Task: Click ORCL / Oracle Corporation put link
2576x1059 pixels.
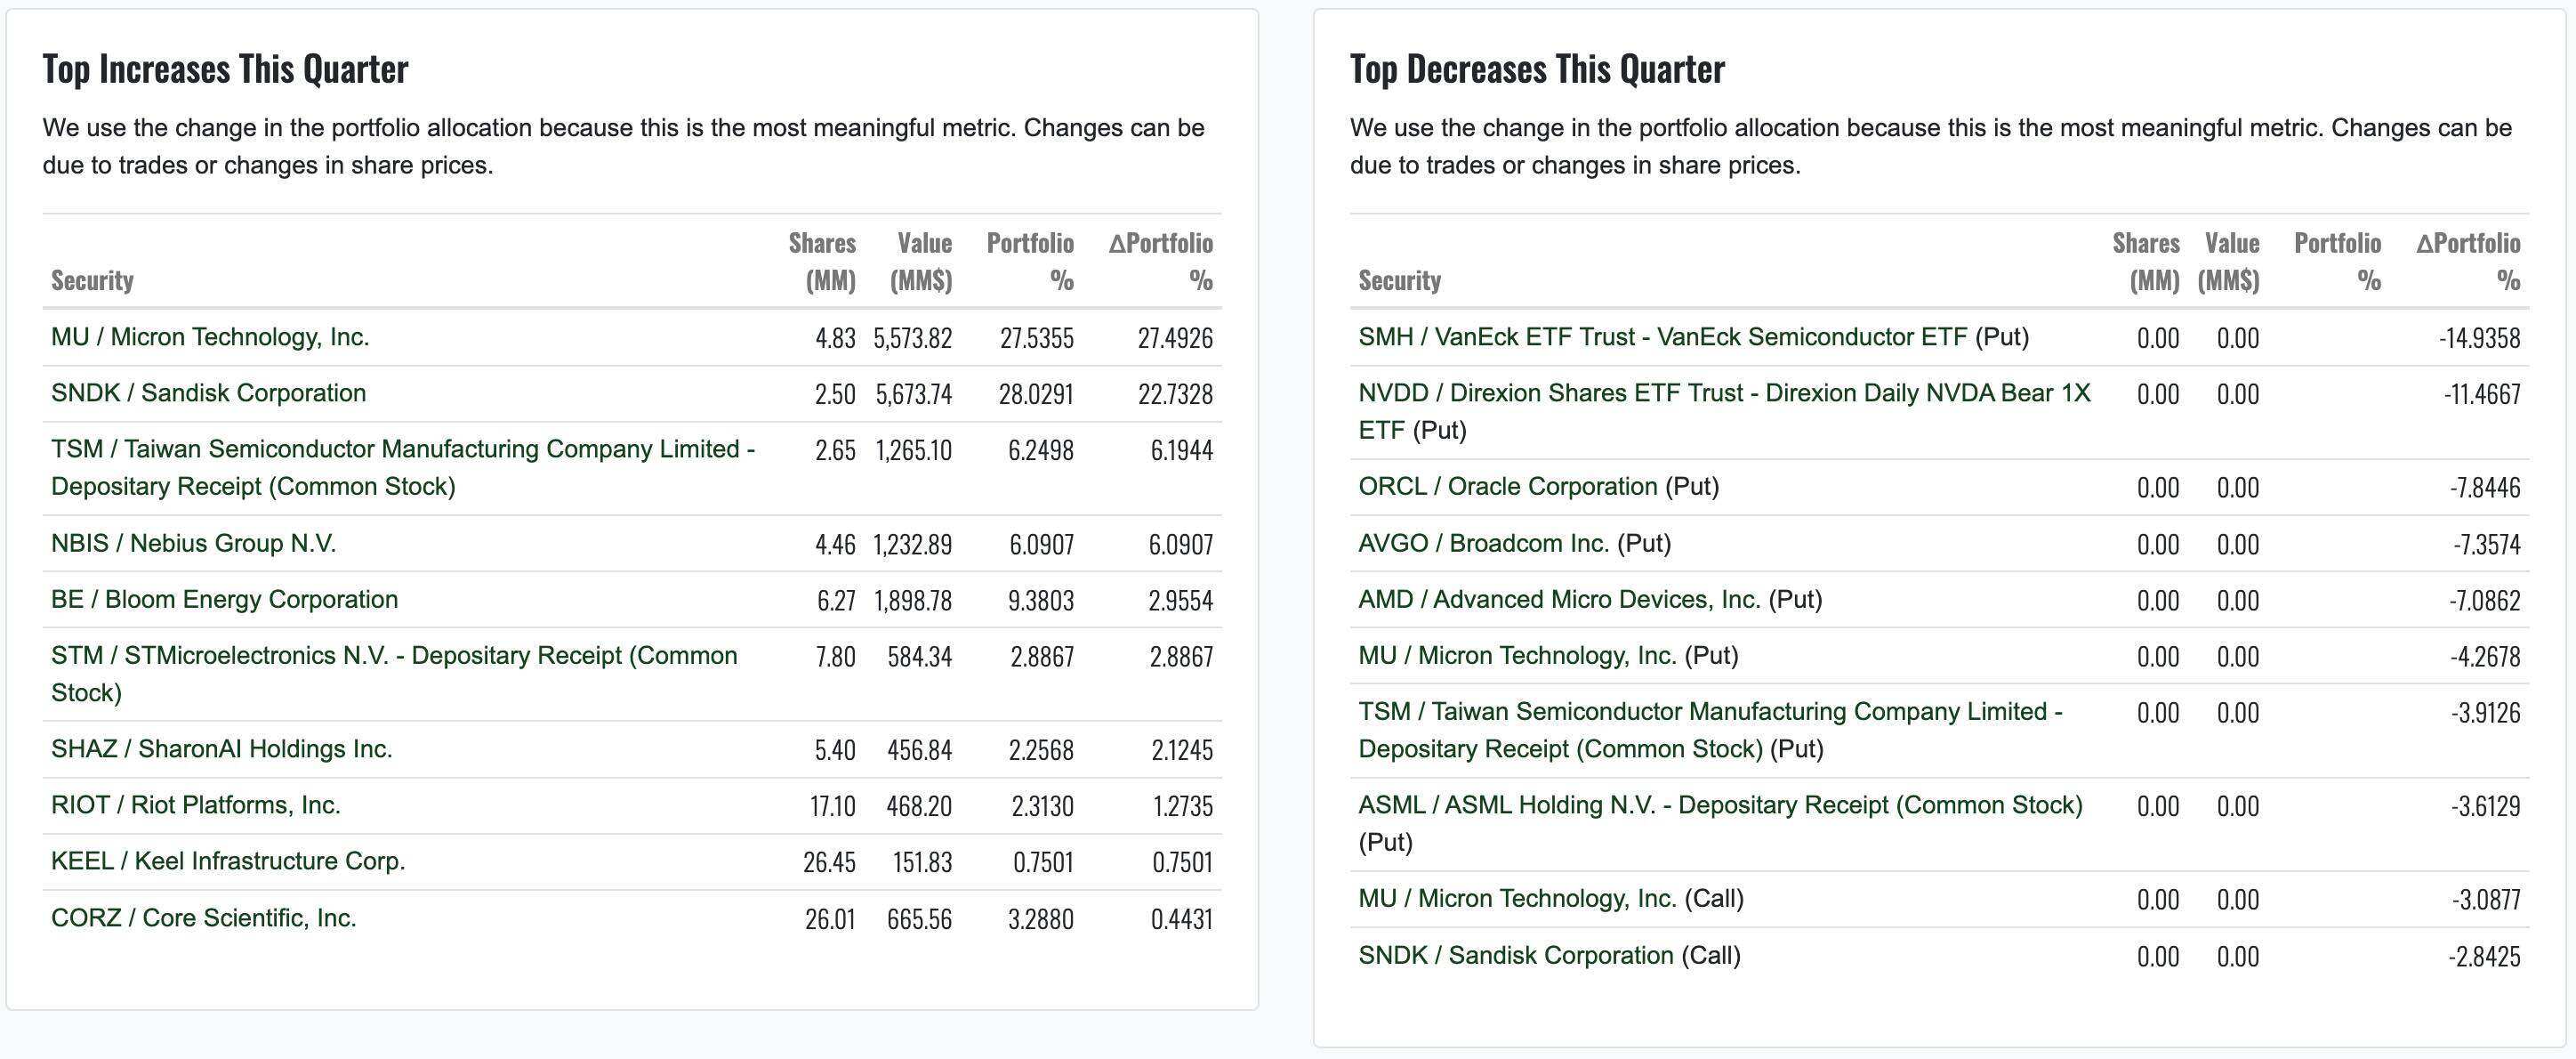Action: (1507, 487)
